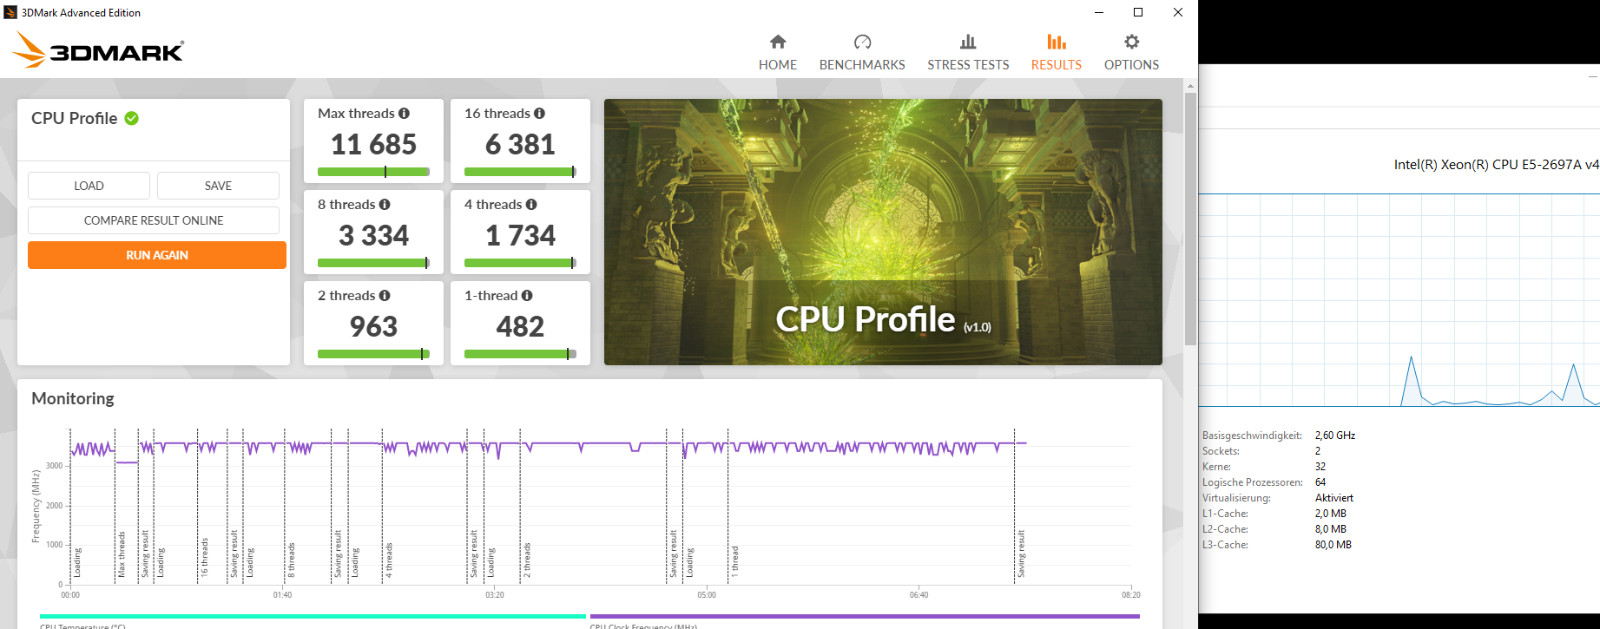Click the Sockets value in Task Manager
1600x629 pixels.
(x=1317, y=451)
